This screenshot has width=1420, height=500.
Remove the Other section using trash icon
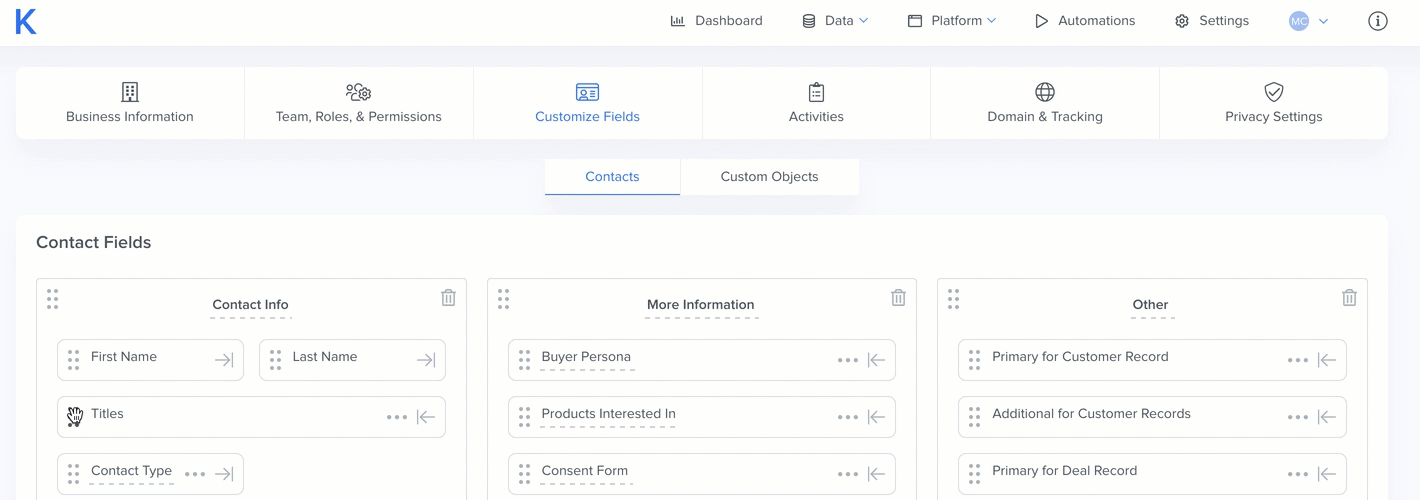[x=1349, y=298]
